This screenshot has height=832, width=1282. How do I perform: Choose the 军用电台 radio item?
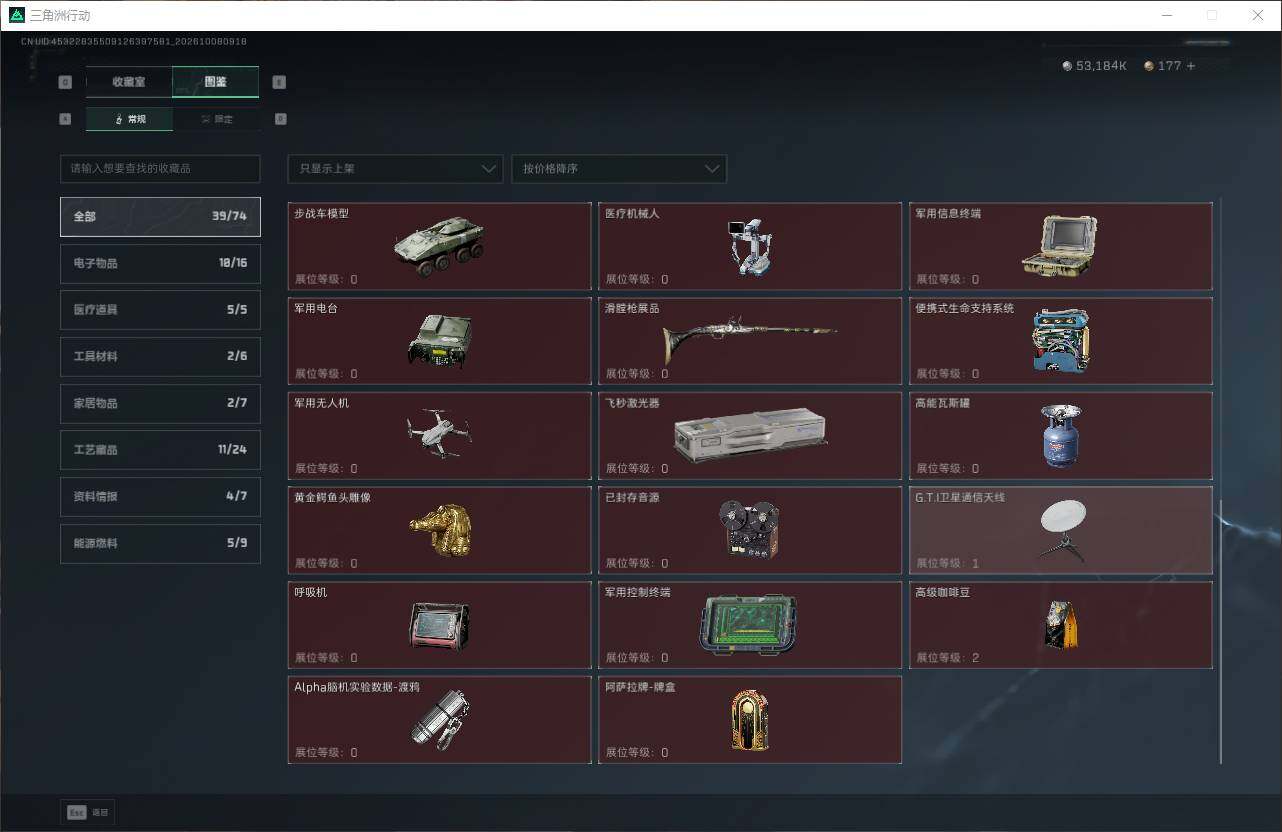pos(439,341)
